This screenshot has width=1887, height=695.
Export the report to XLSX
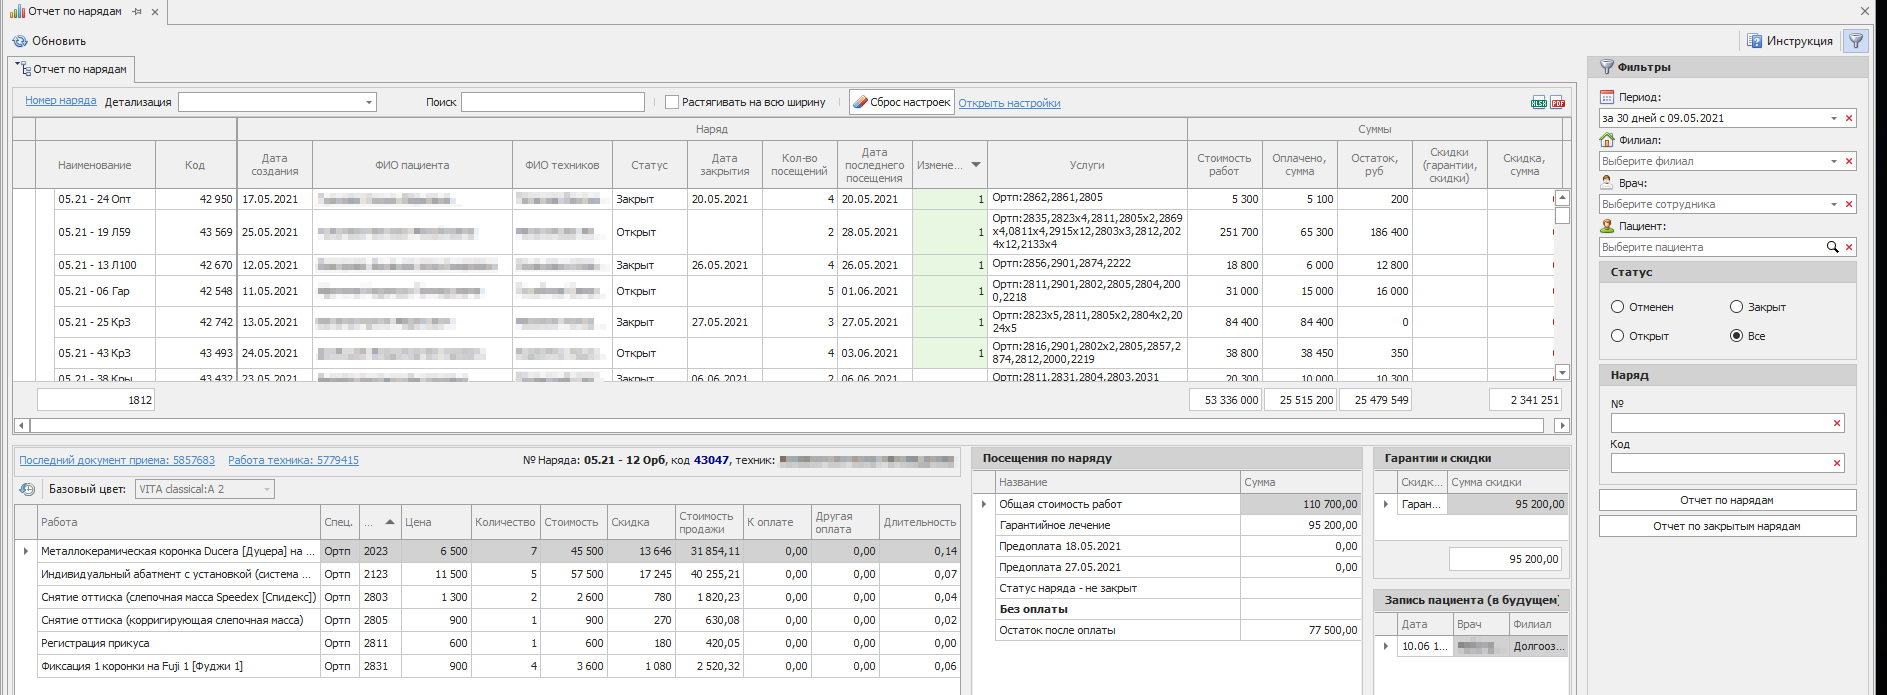point(1539,103)
